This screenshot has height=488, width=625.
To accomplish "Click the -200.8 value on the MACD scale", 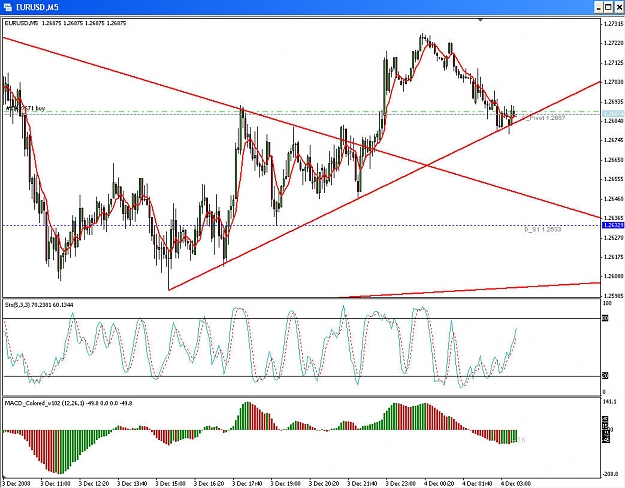I will click(610, 474).
